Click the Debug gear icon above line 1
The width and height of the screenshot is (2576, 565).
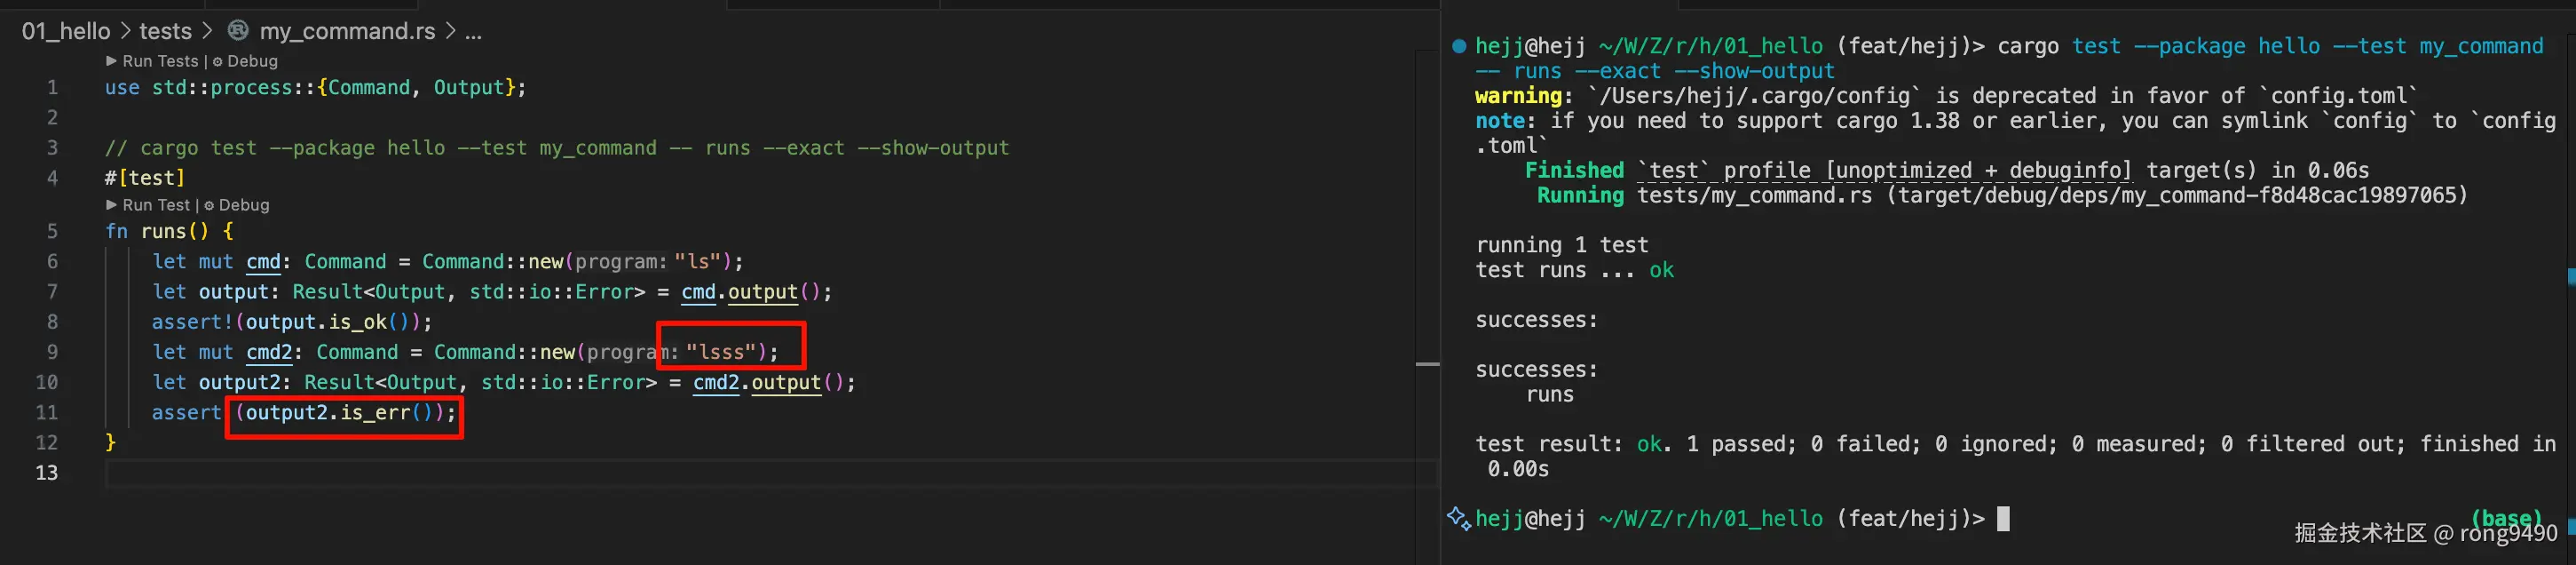pos(217,62)
